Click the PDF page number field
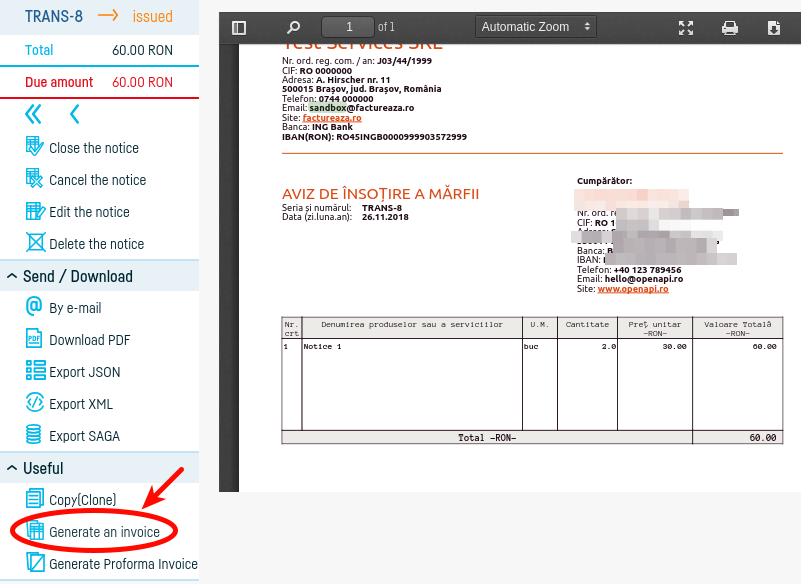The image size is (801, 584). [x=348, y=27]
